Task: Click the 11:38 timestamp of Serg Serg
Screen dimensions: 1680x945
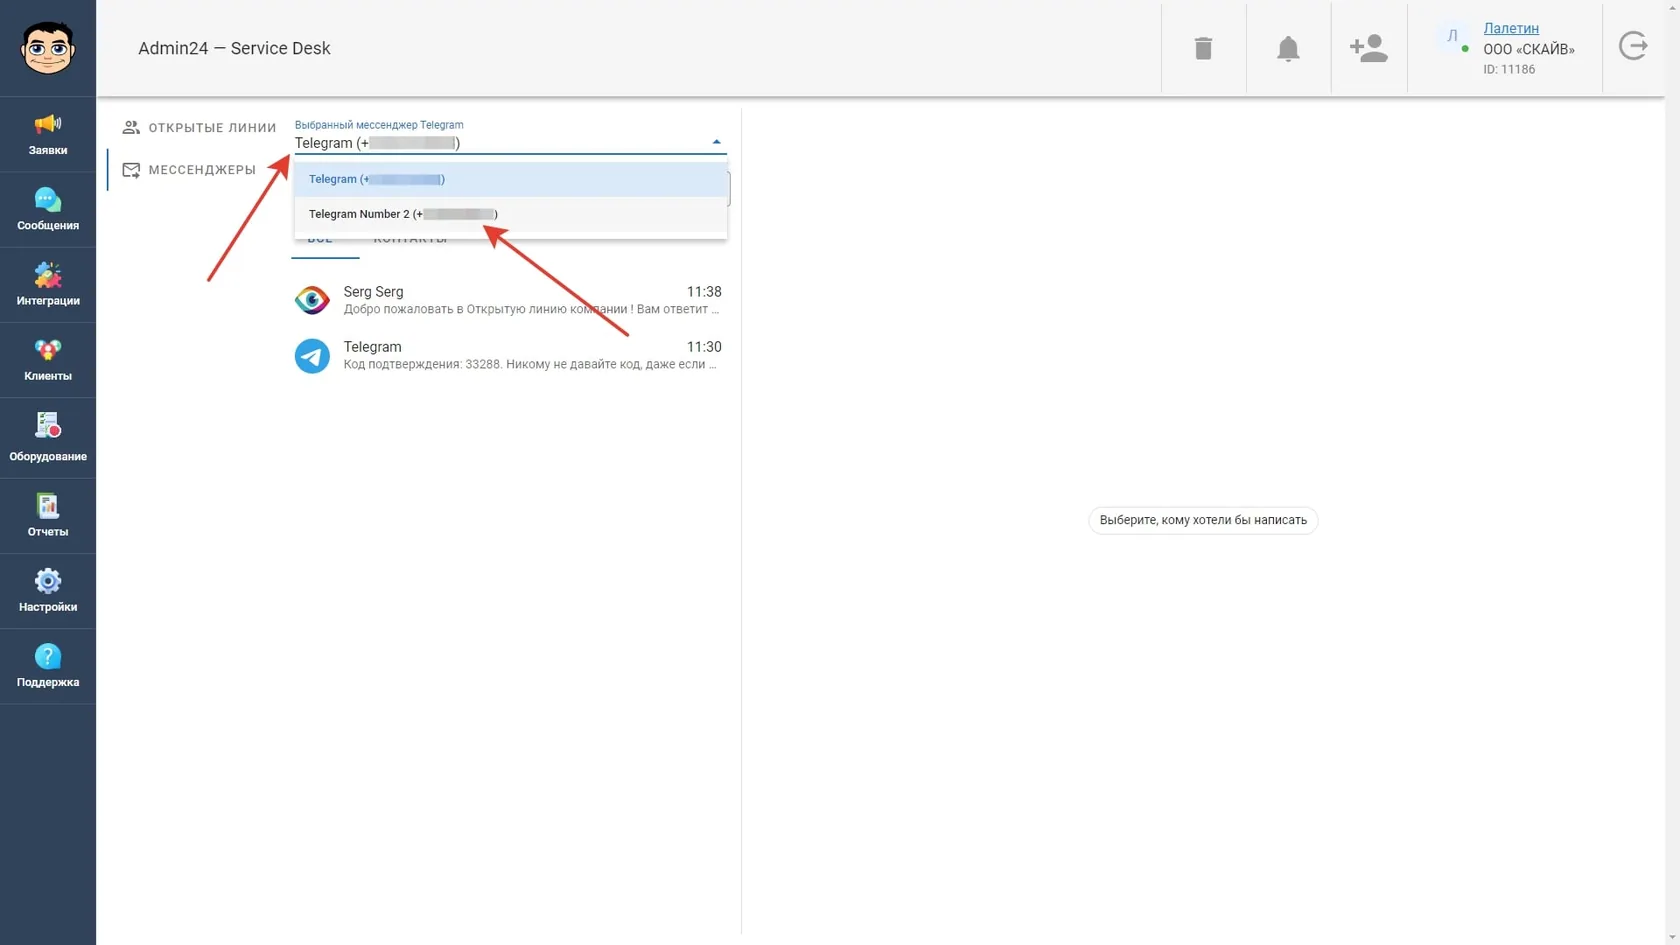Action: pyautogui.click(x=704, y=292)
